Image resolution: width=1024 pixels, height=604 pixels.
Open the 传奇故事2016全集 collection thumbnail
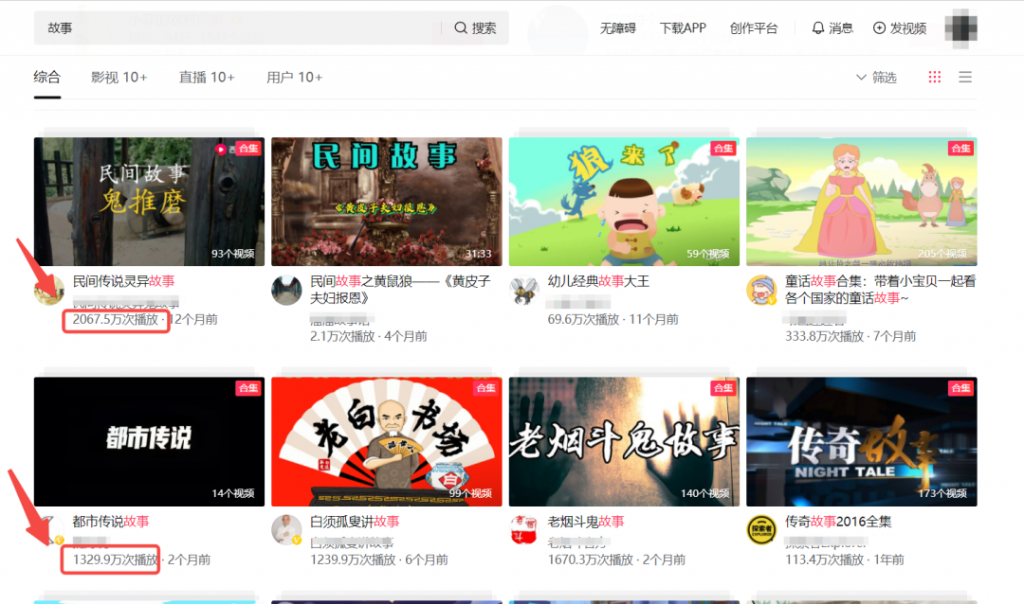coord(862,441)
